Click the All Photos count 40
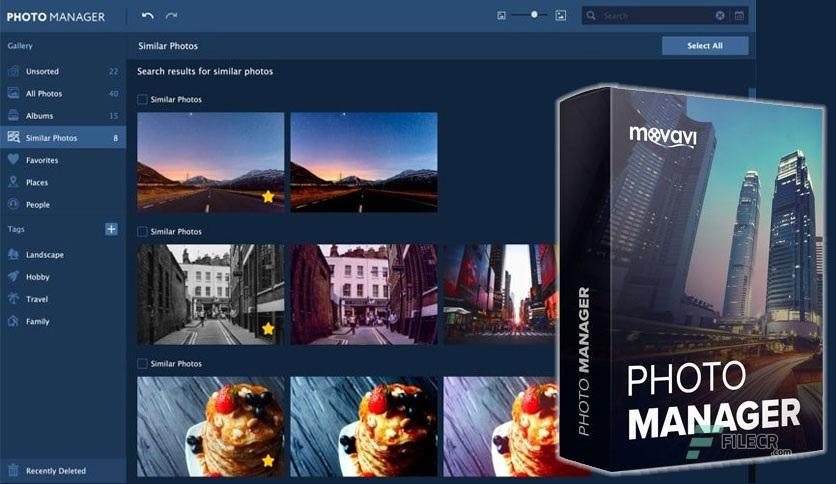The height and width of the screenshot is (484, 836). click(113, 93)
